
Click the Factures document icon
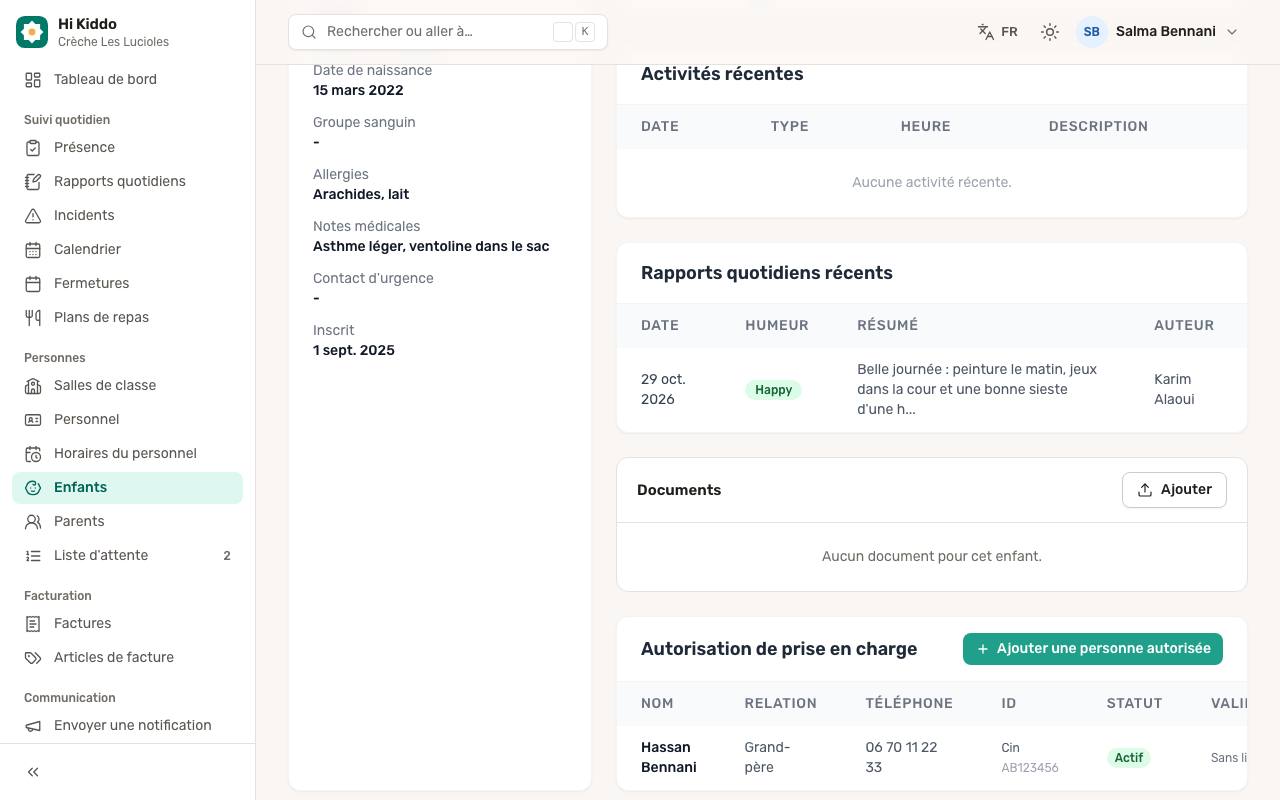tap(33, 624)
